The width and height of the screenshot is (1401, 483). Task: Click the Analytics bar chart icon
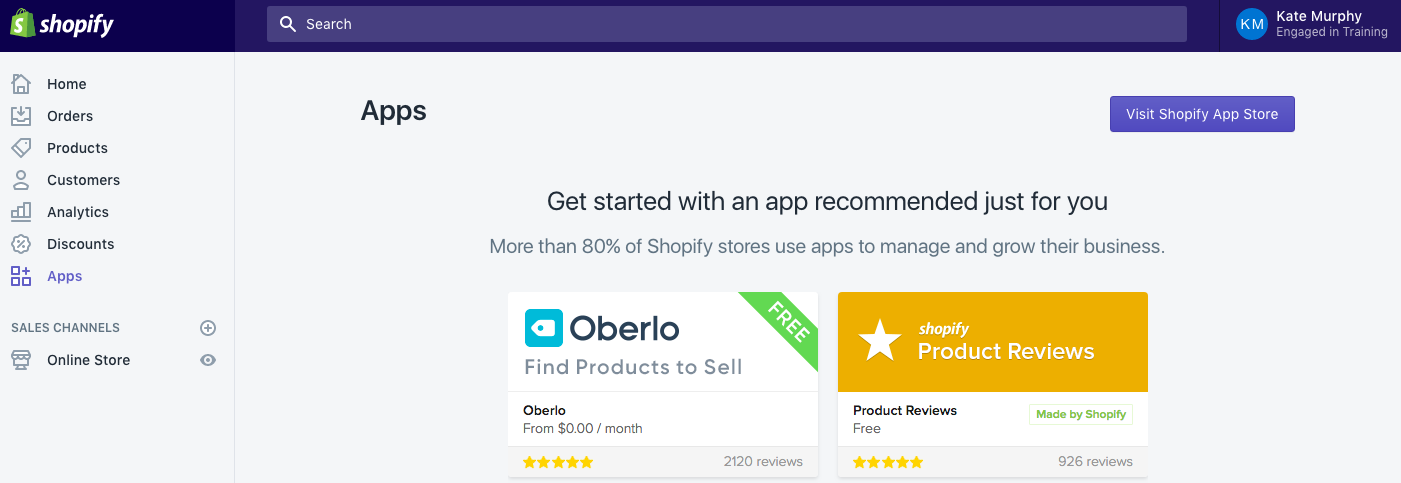[21, 212]
